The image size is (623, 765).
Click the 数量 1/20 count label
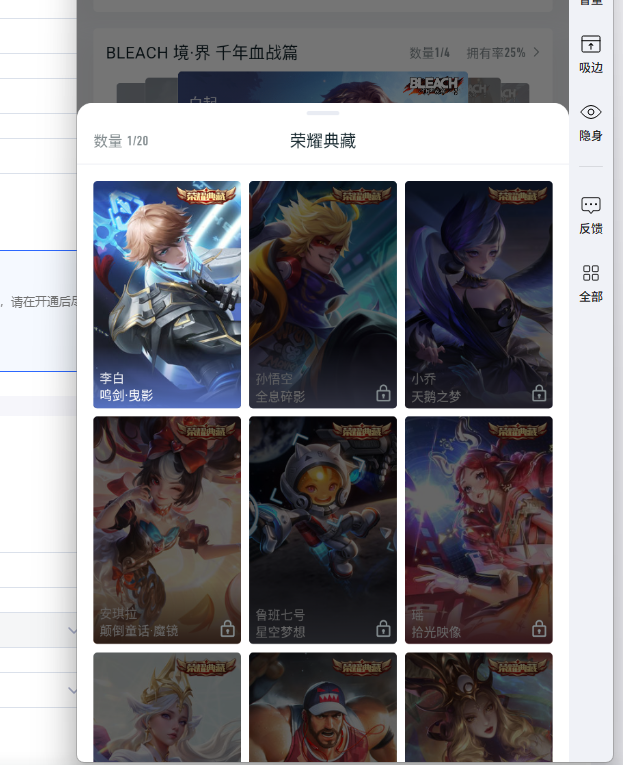121,141
